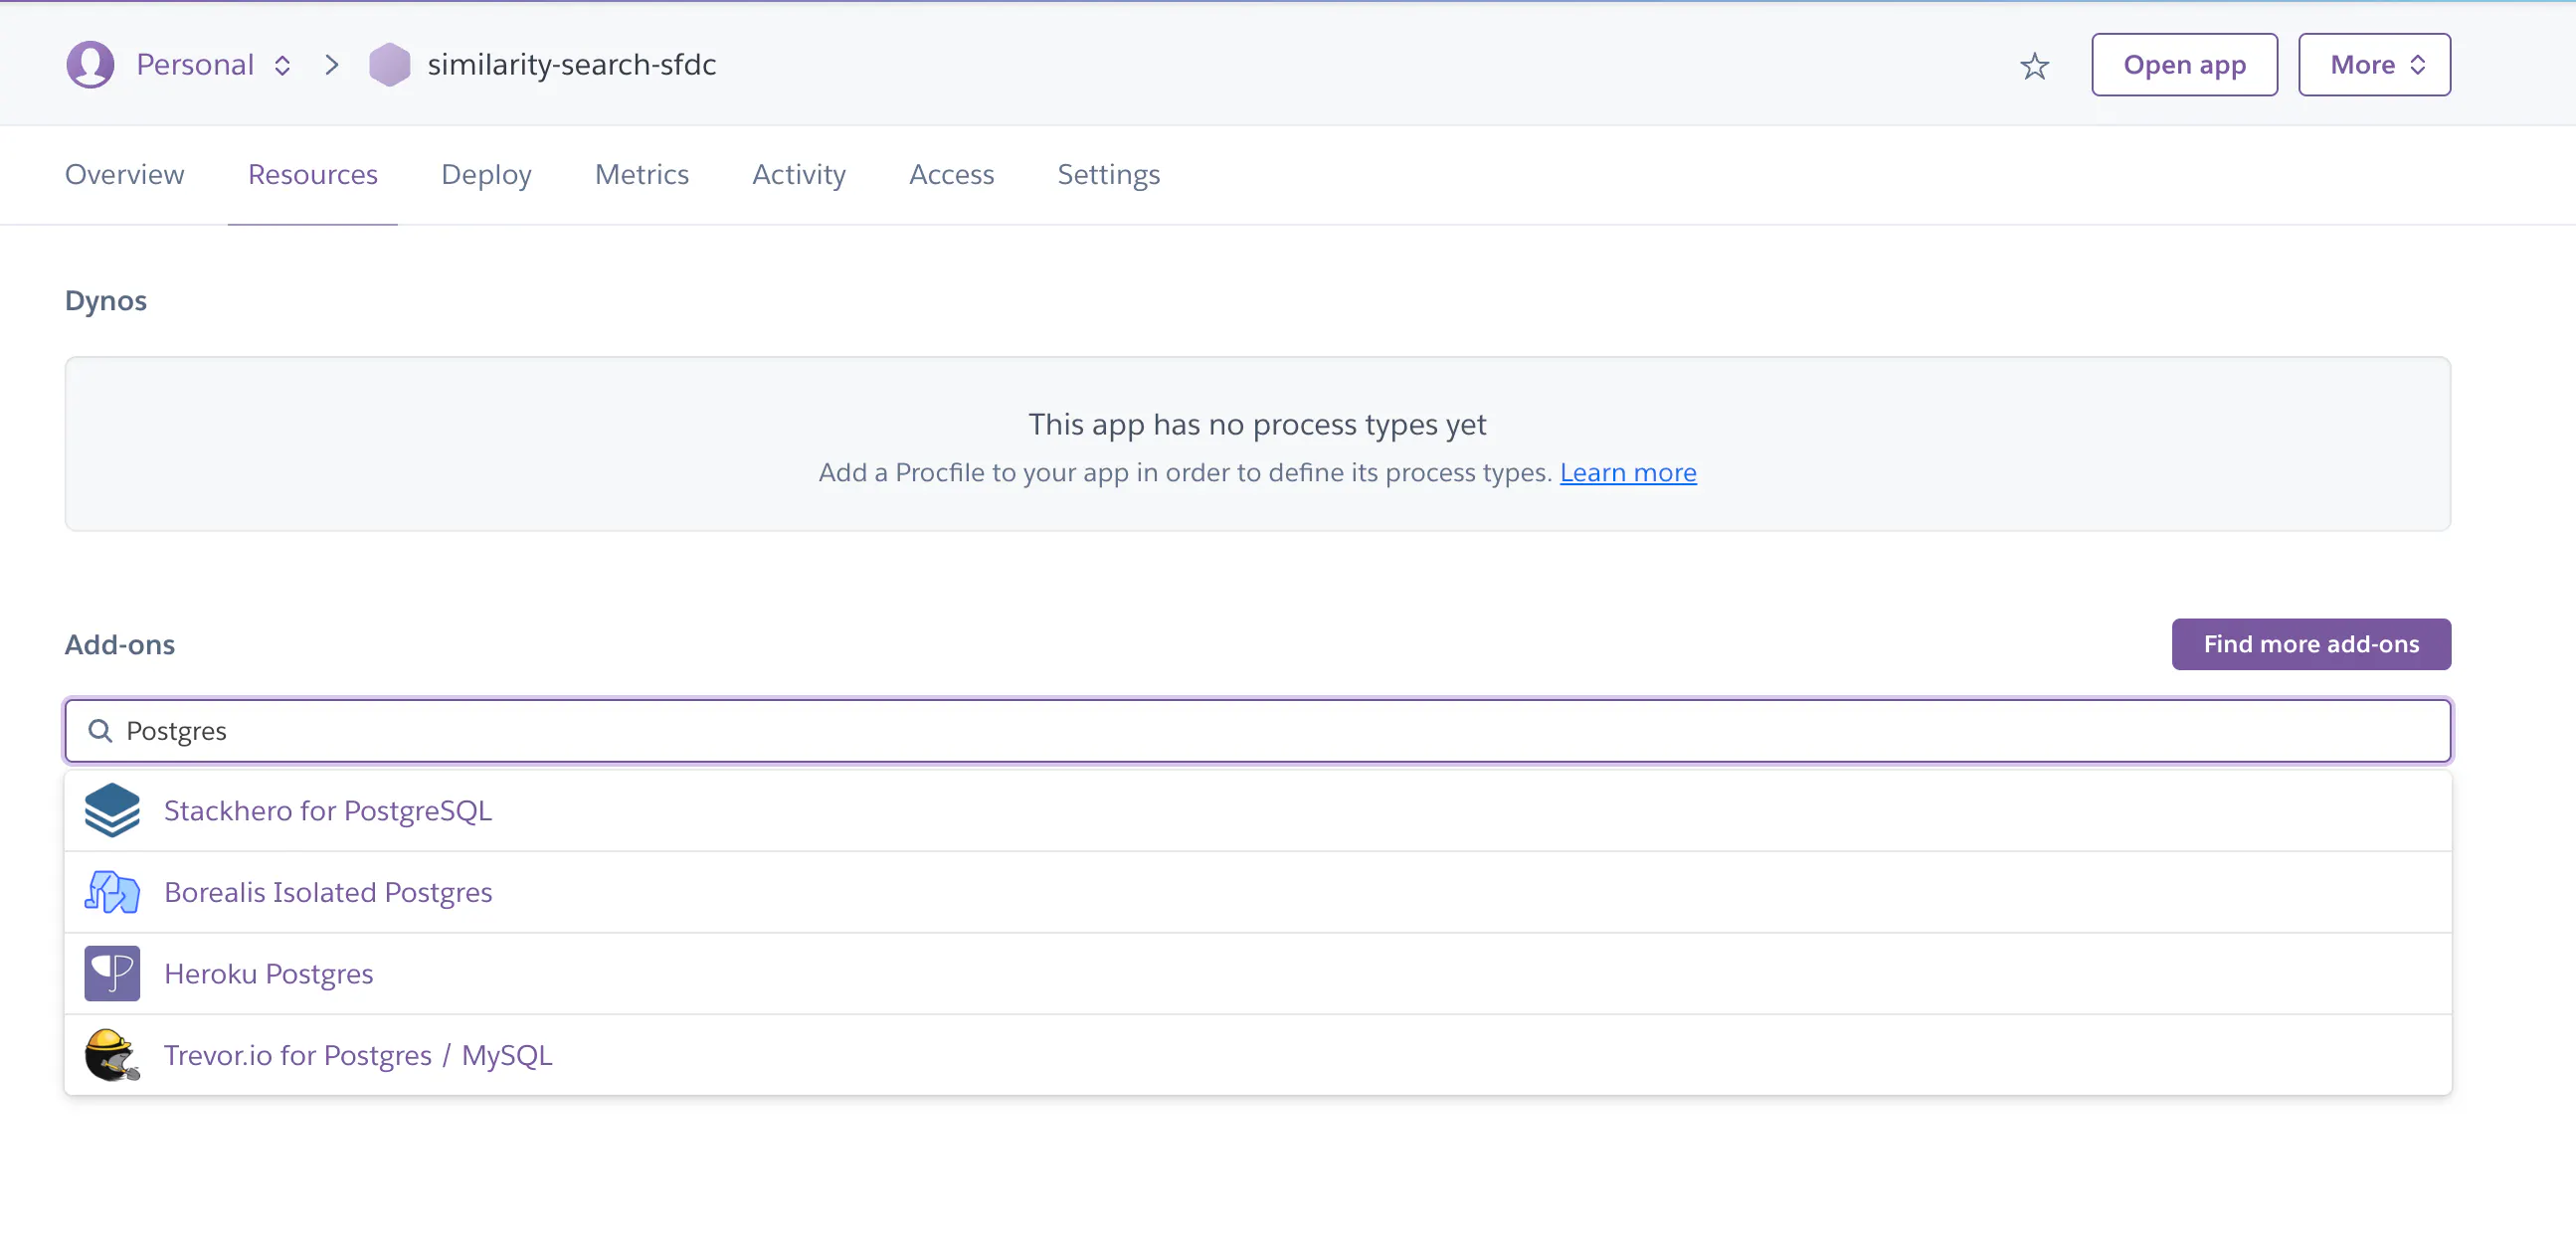Click the Borealis elephant logo icon
2576x1241 pixels.
tap(112, 892)
